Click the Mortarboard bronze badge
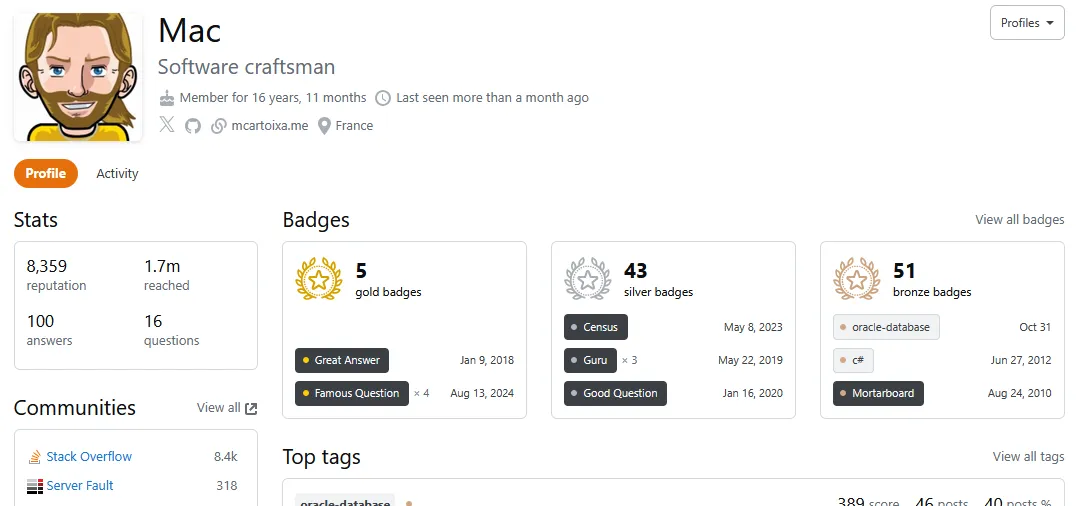Image resolution: width=1079 pixels, height=506 pixels. 878,393
